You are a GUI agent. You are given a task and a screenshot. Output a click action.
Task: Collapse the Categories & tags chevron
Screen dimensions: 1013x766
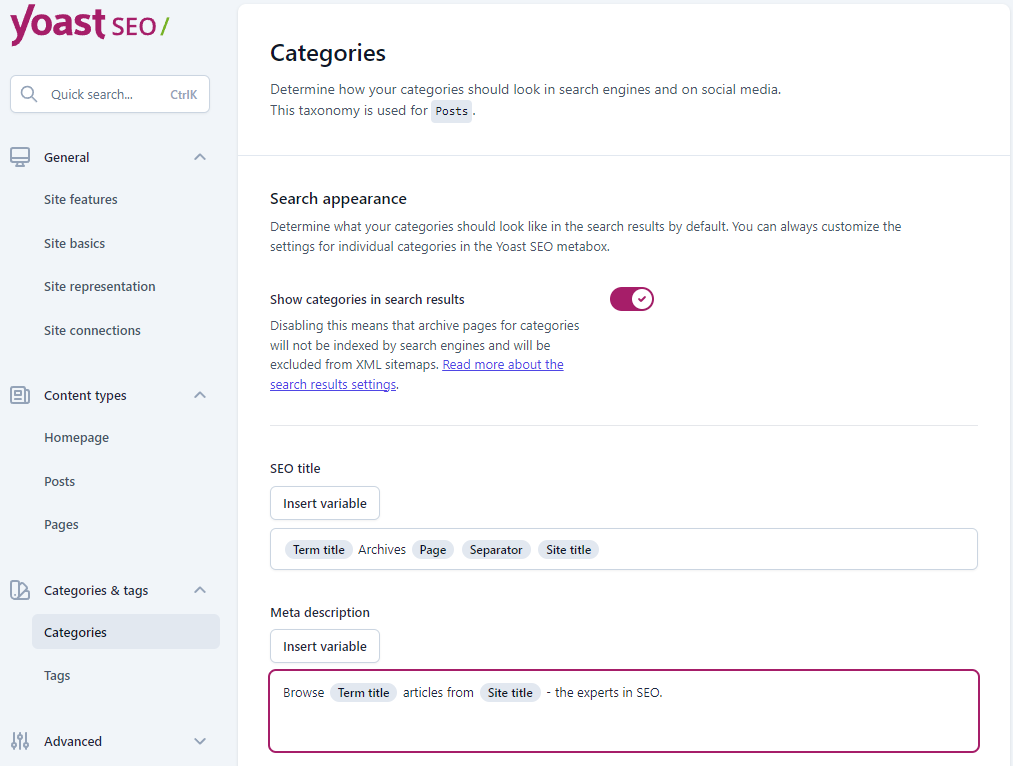[x=200, y=590]
